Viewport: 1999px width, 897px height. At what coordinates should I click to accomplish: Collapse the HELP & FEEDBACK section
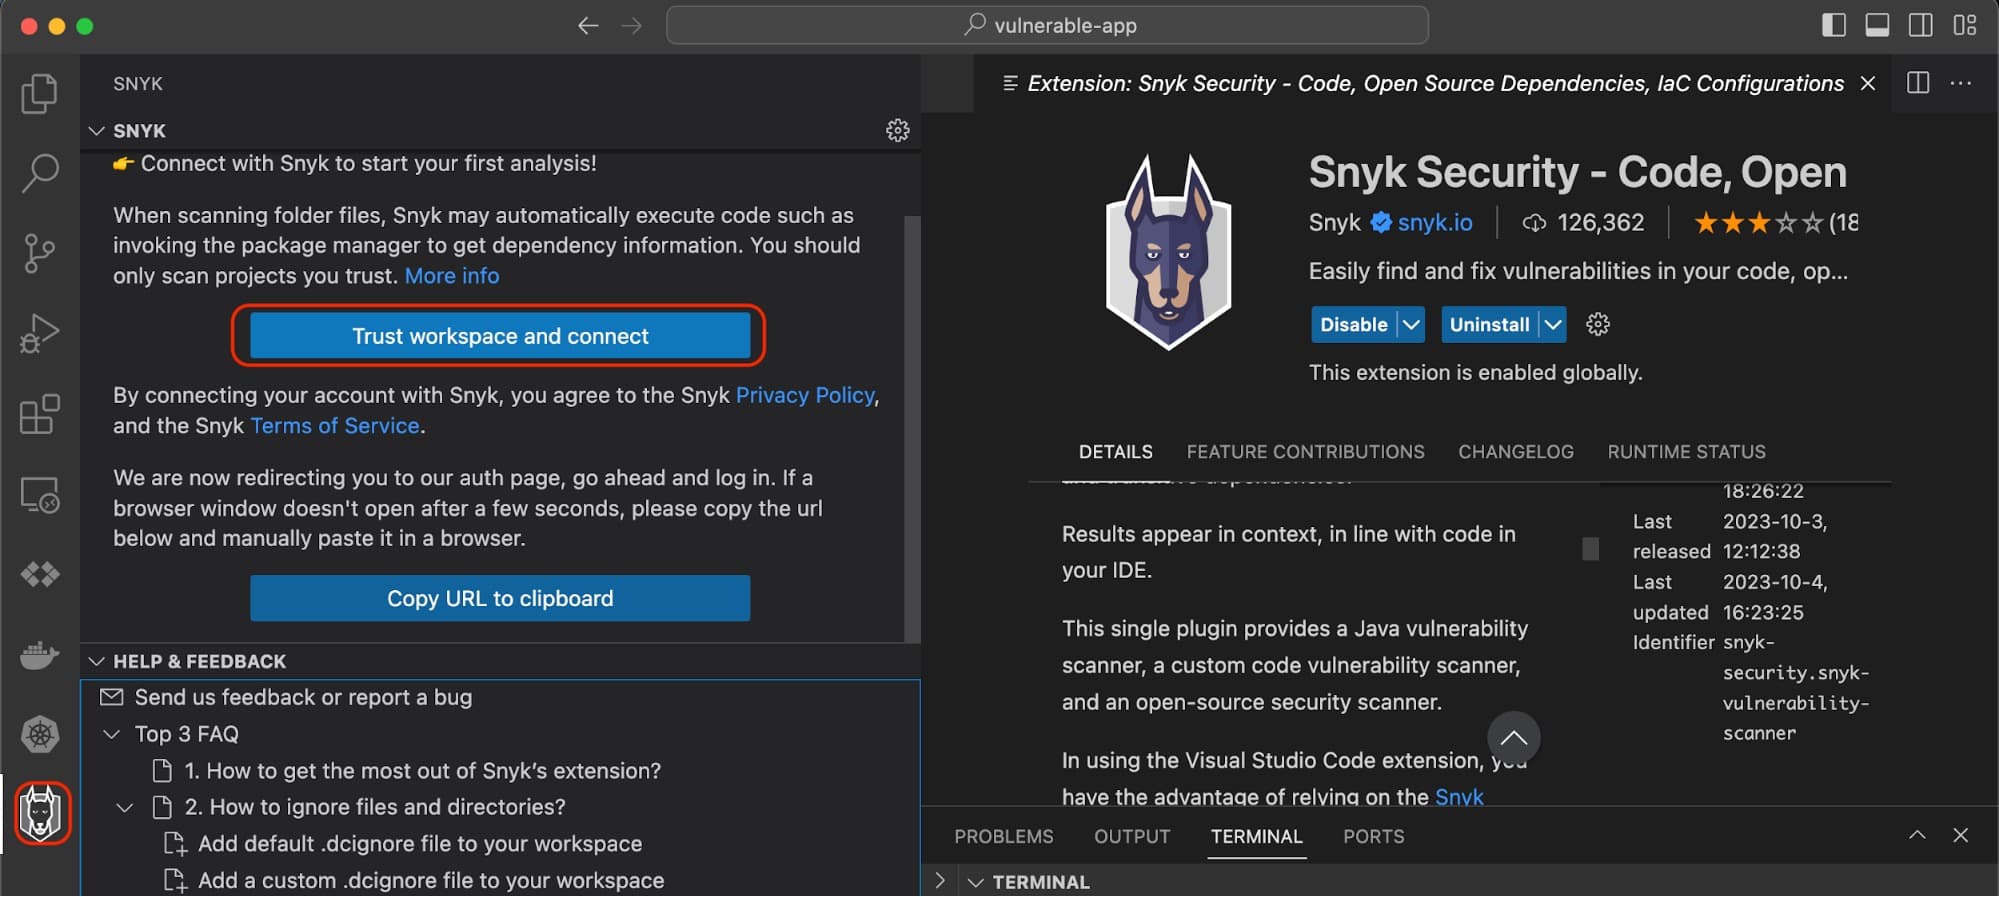tap(97, 661)
